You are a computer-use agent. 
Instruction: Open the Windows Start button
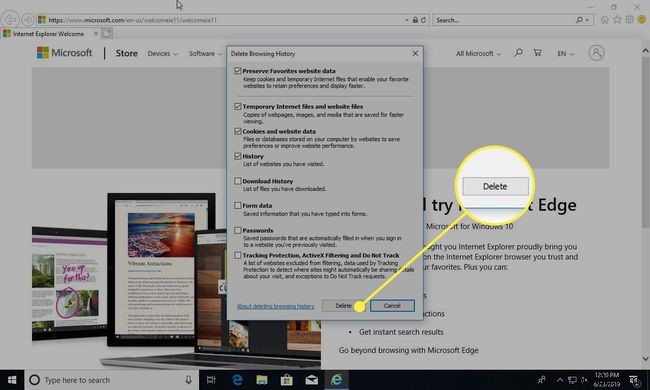12,380
